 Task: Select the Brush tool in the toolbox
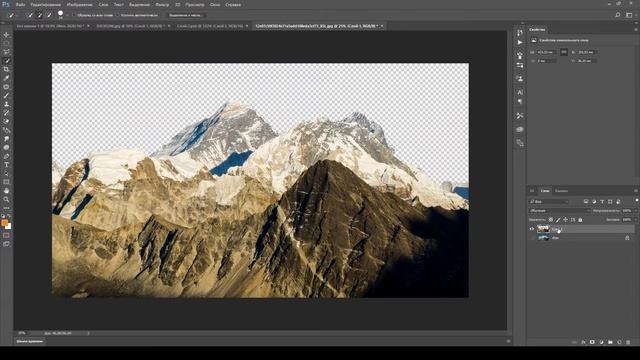point(6,96)
